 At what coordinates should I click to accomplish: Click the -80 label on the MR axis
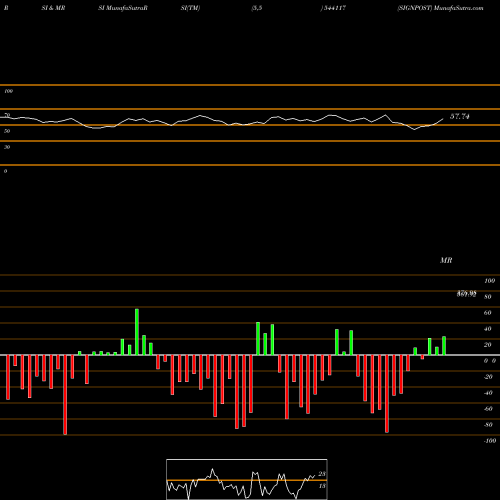click(x=488, y=425)
